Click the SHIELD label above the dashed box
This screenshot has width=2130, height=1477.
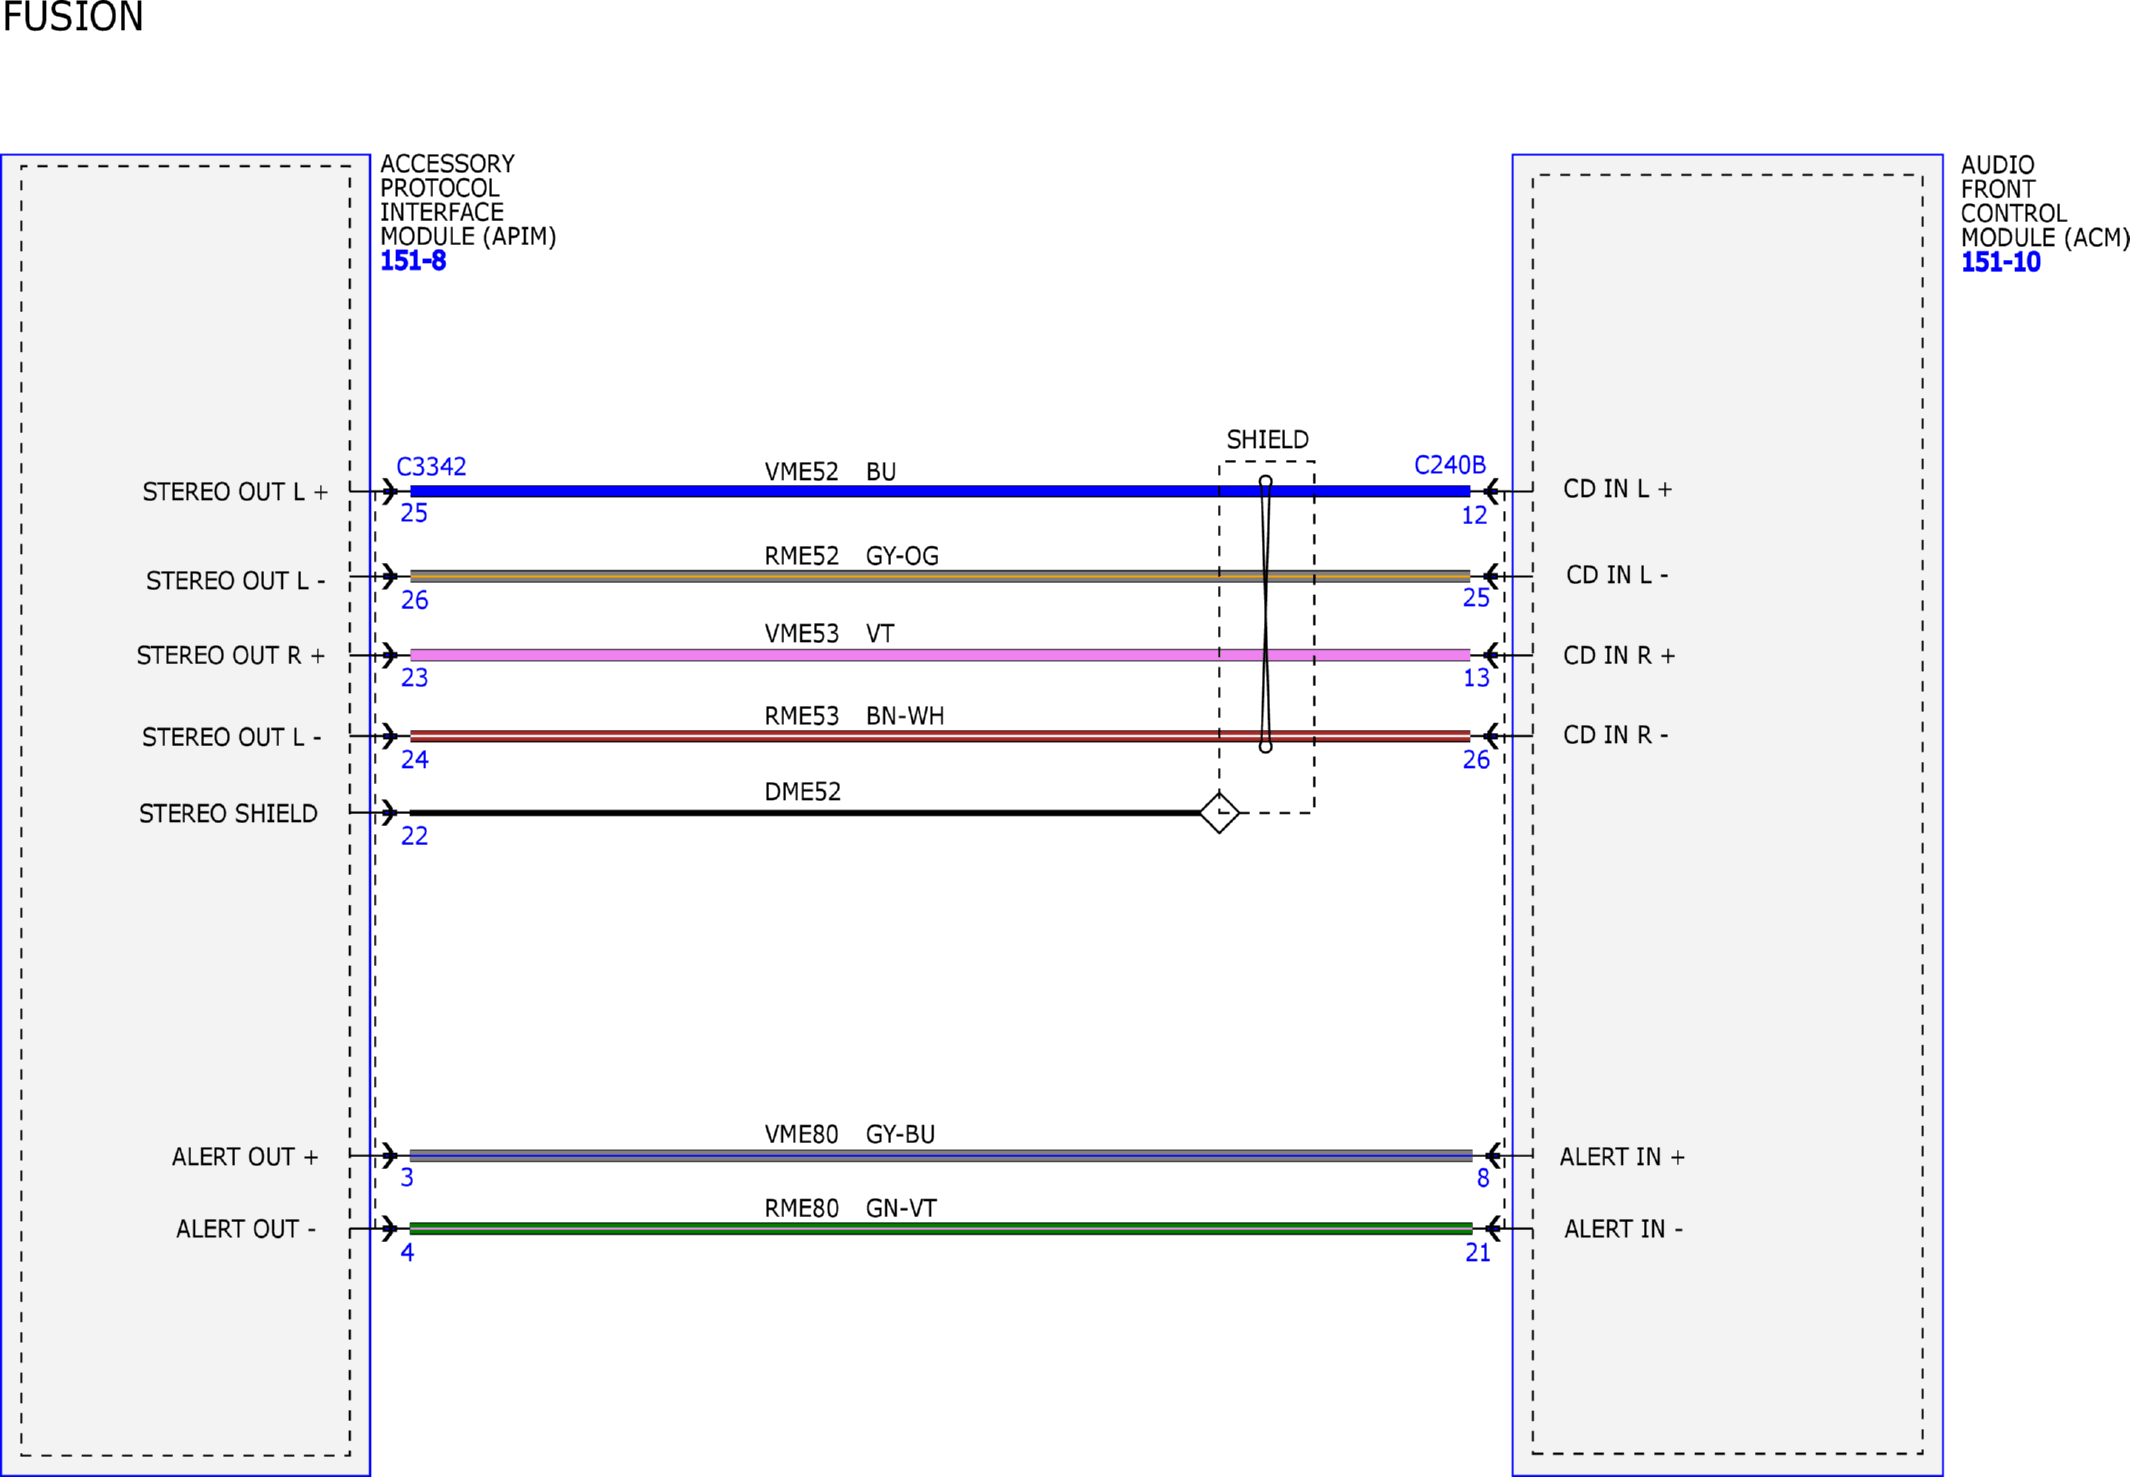1267,440
